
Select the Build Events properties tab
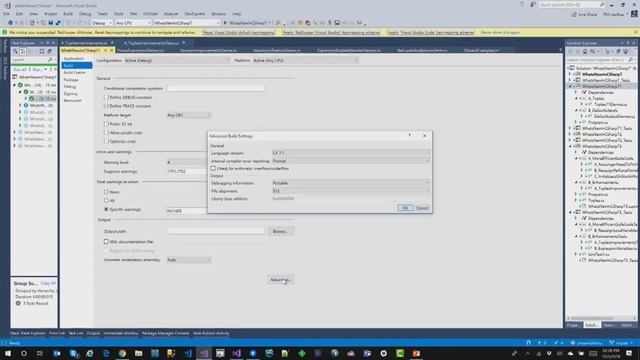point(74,72)
